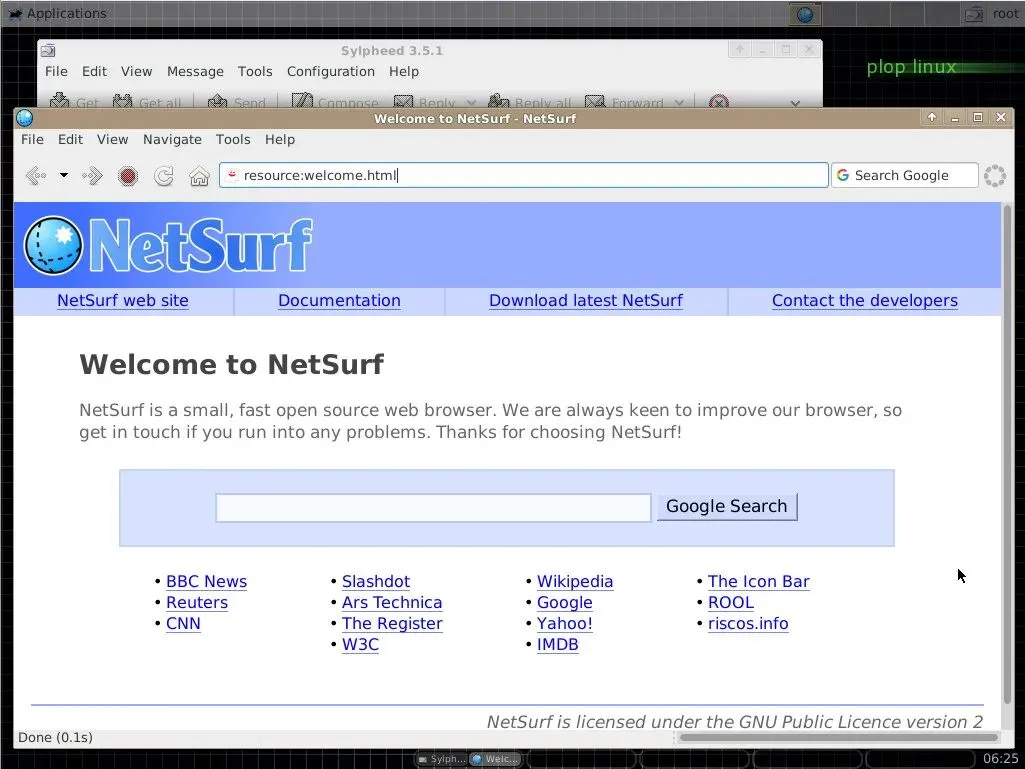
Task: Open the back history dropdown arrow
Action: pyautogui.click(x=63, y=175)
